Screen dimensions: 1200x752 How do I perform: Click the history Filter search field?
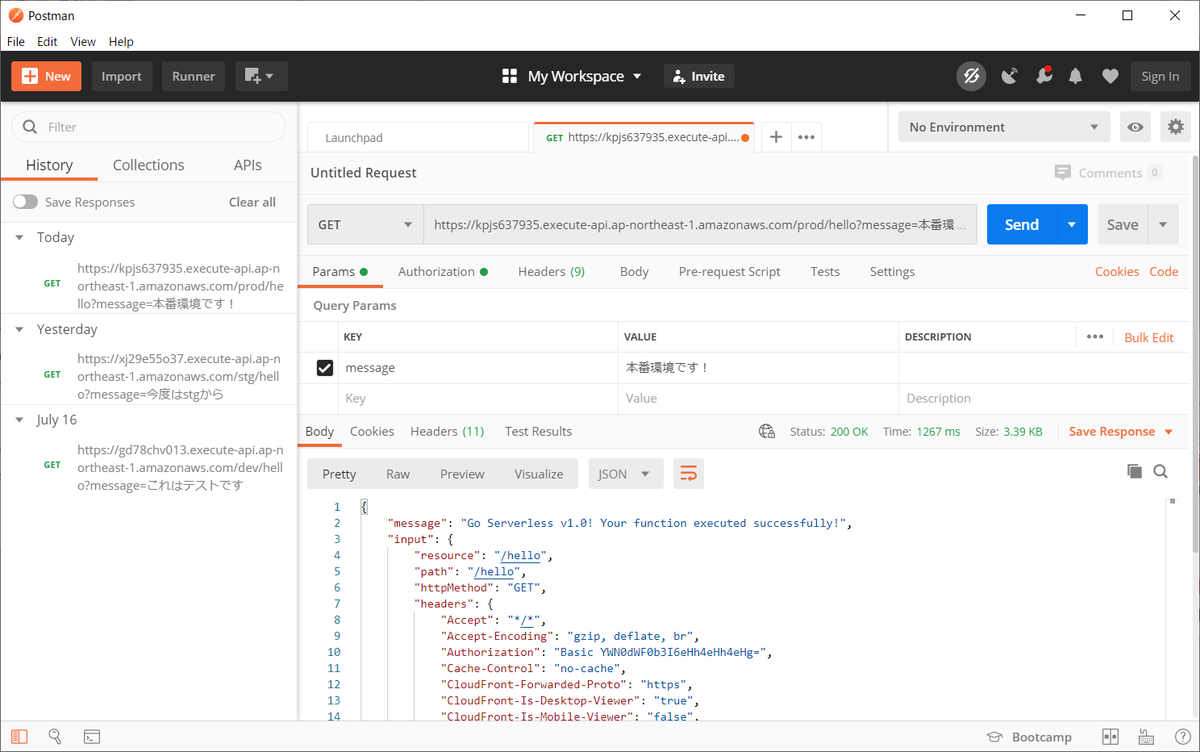[x=148, y=127]
